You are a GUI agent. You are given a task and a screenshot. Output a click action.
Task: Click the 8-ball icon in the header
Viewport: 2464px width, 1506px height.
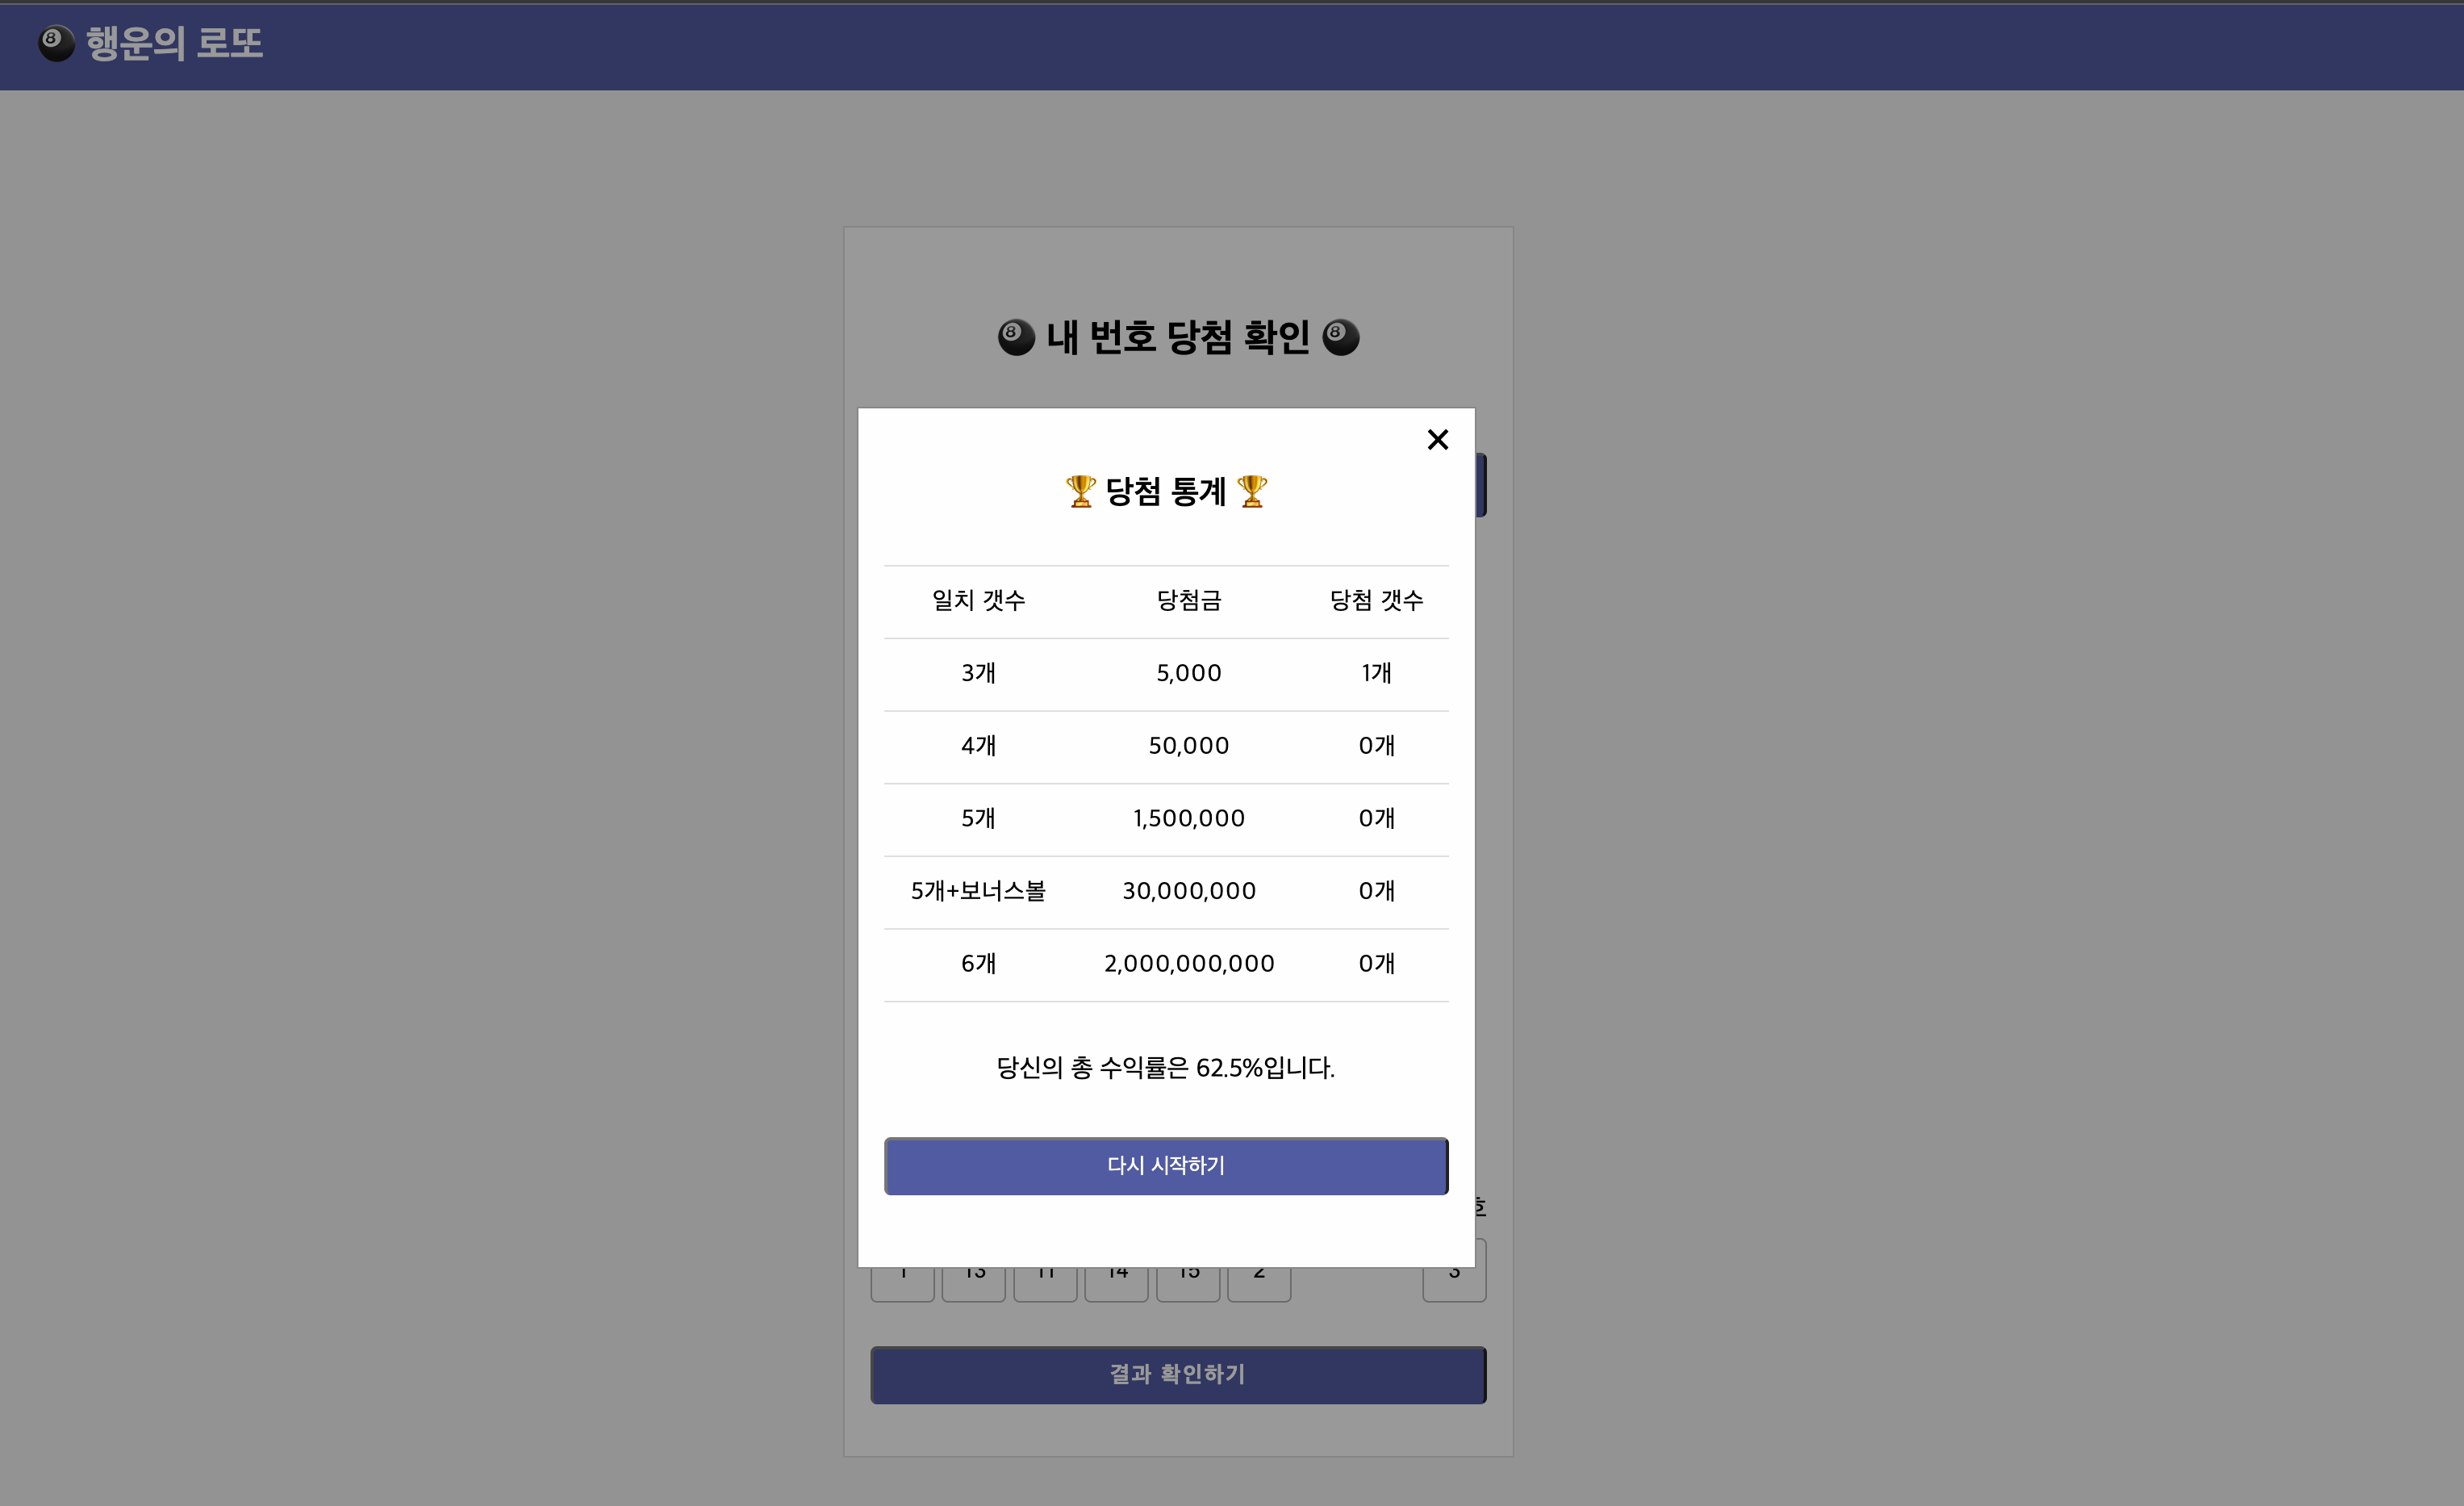[56, 43]
